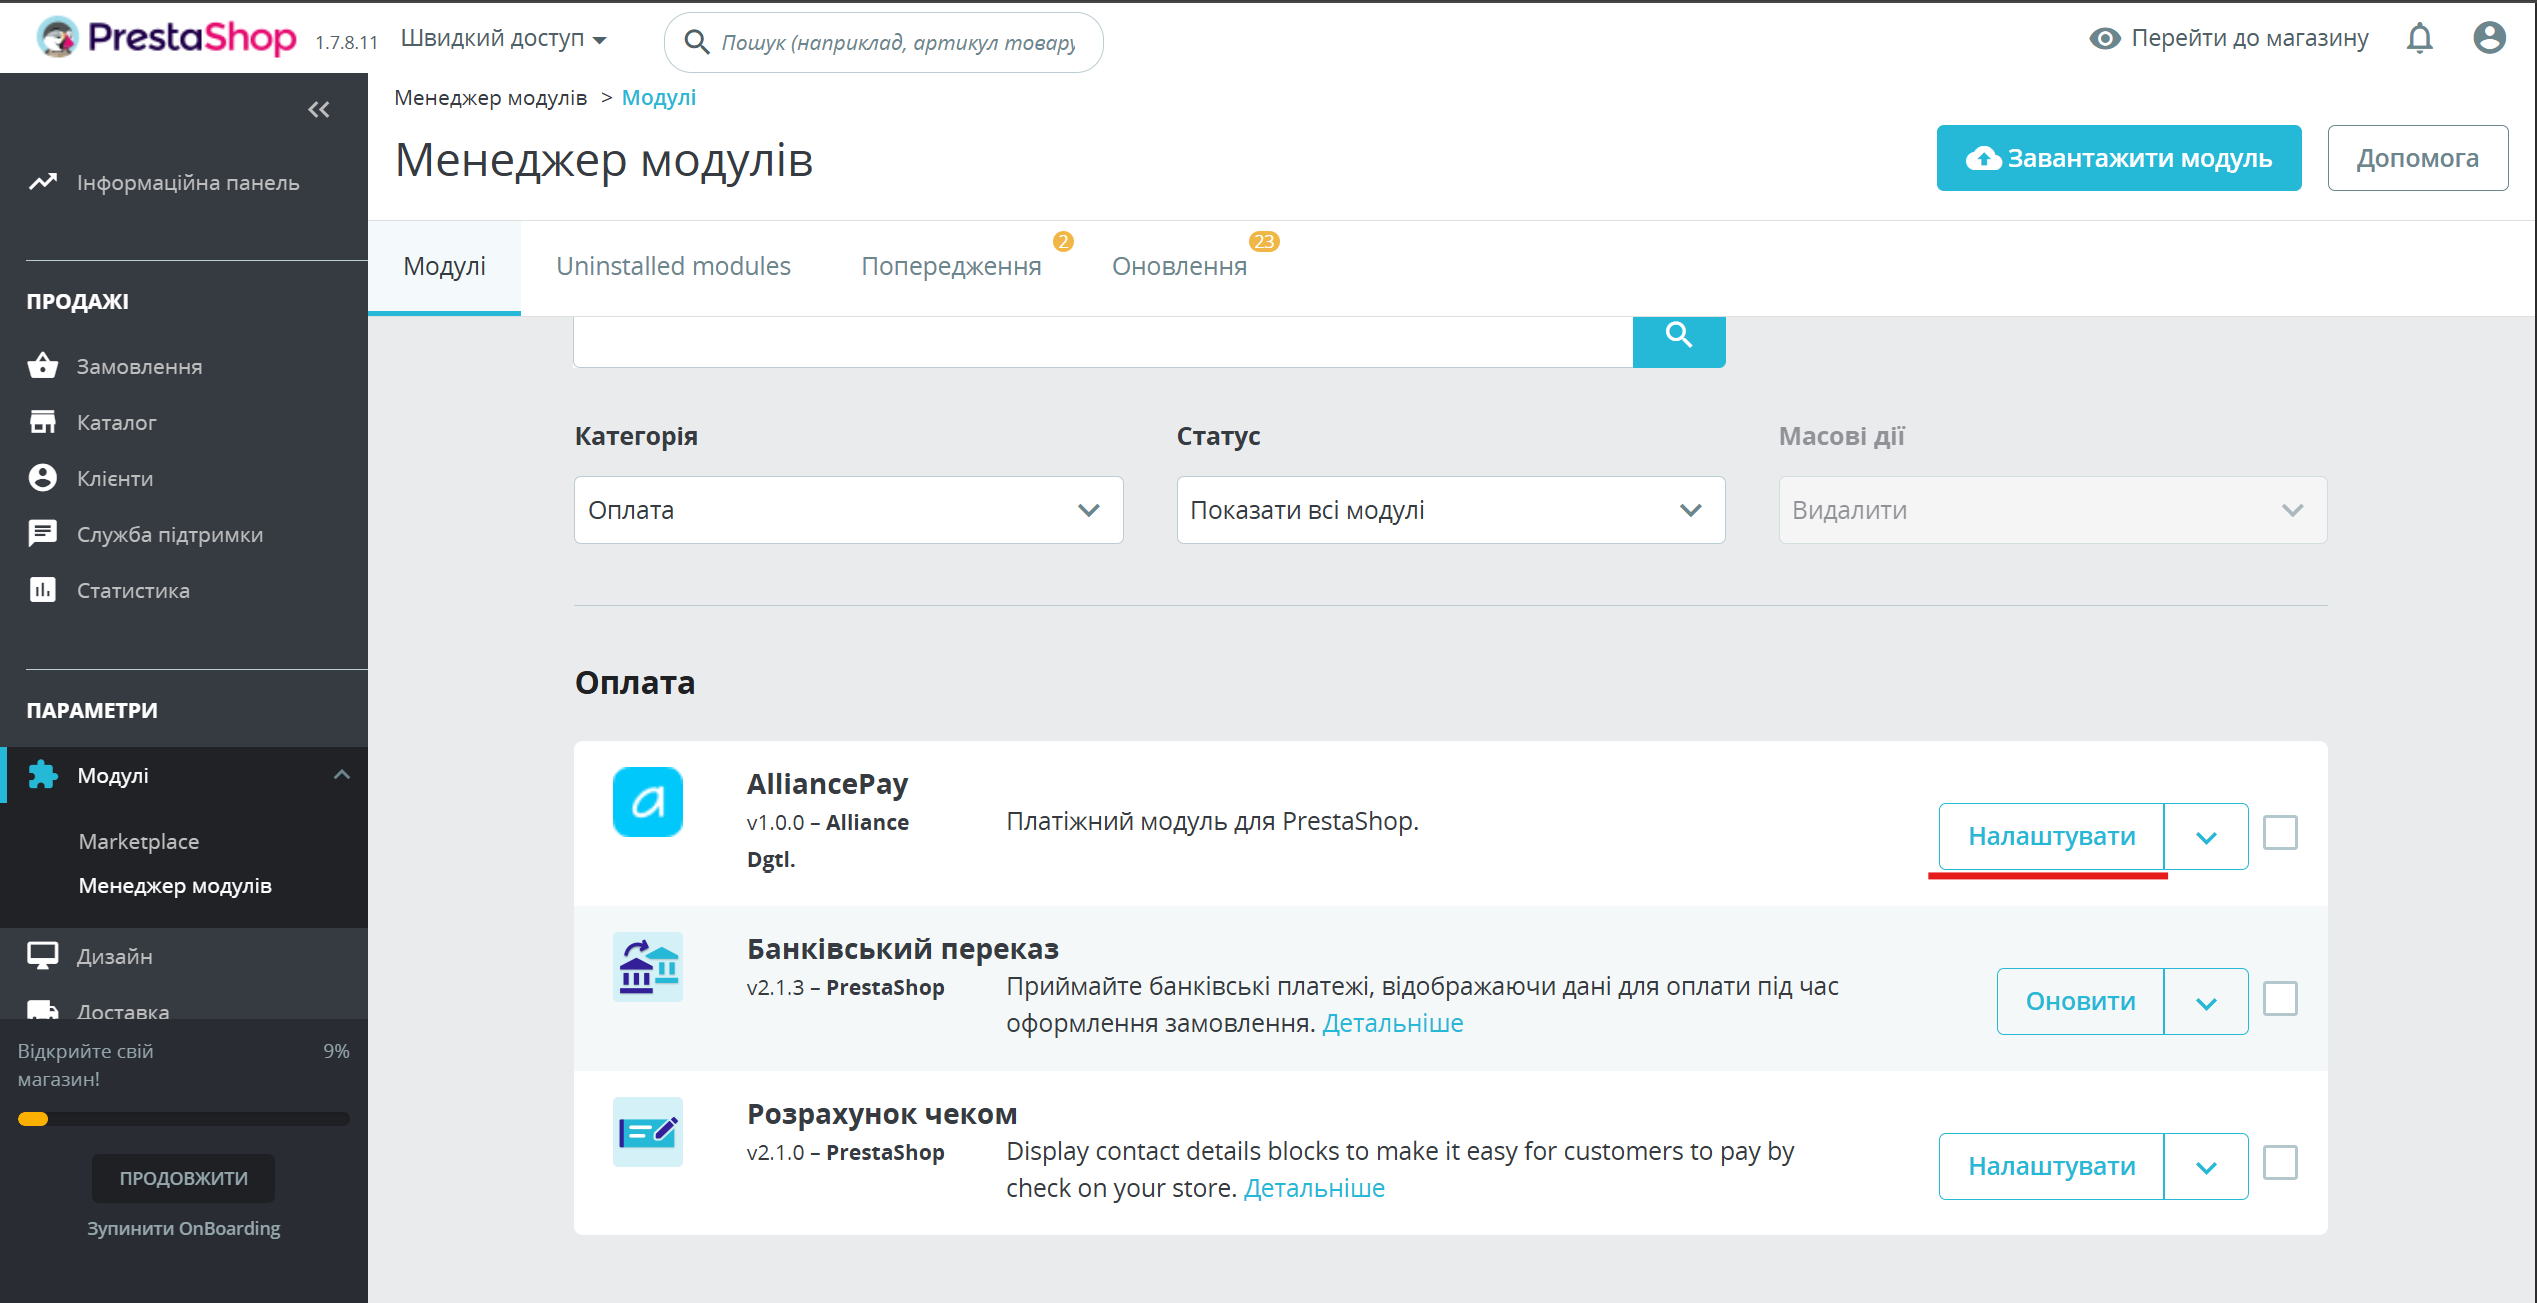This screenshot has width=2537, height=1303.
Task: Click the top global search input field
Action: pyautogui.click(x=896, y=43)
